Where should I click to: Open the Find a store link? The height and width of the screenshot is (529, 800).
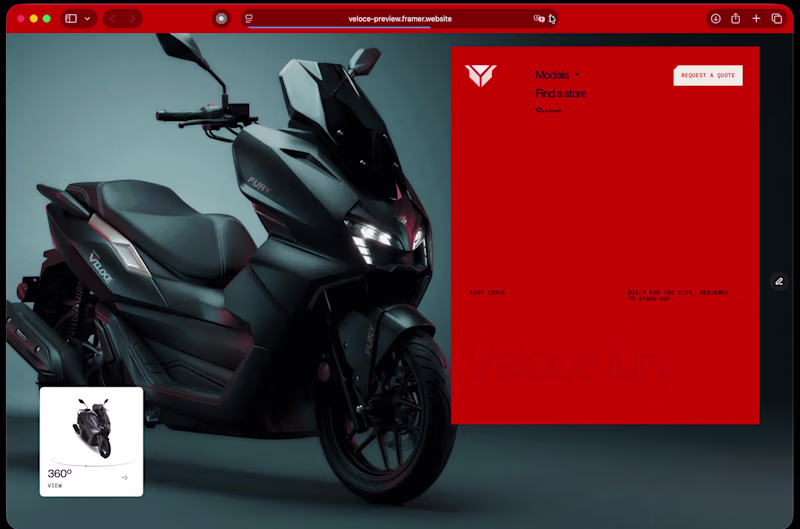[560, 93]
